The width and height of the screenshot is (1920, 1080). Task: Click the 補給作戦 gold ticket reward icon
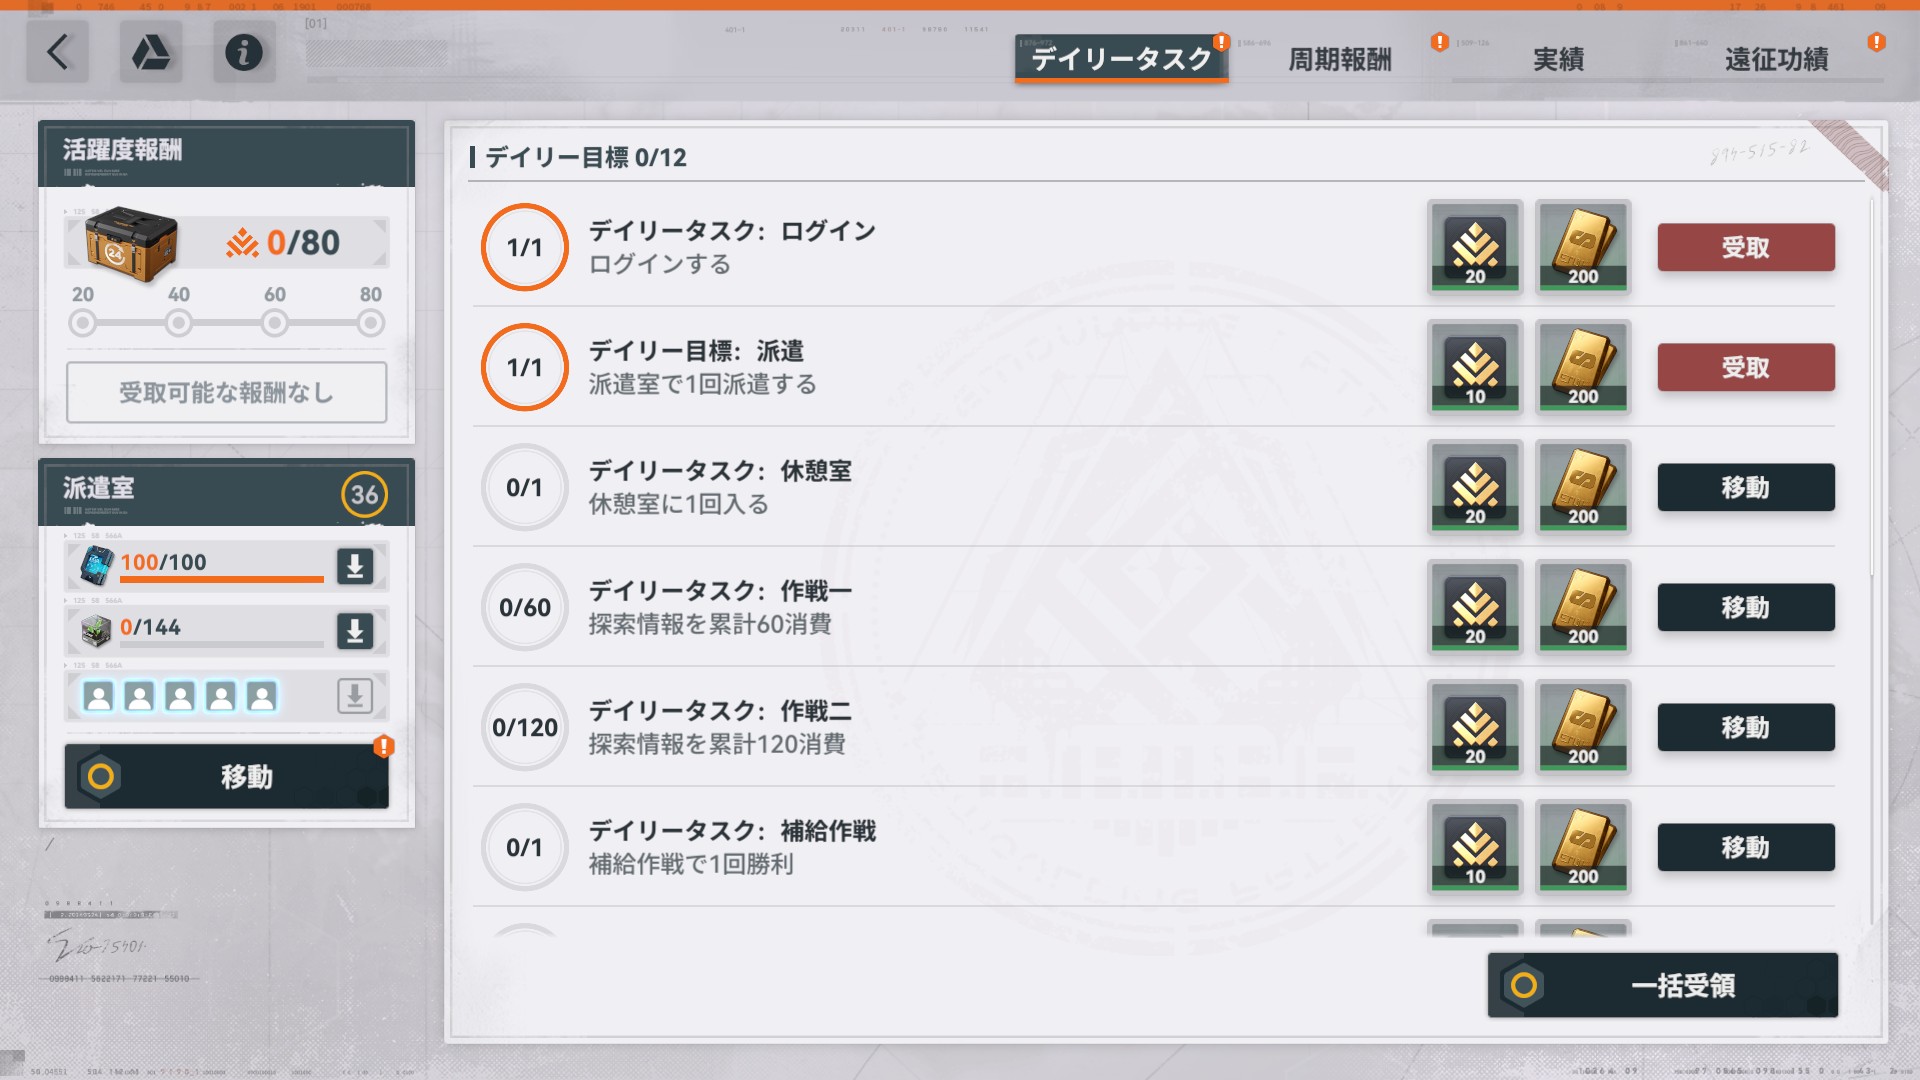coord(1583,847)
